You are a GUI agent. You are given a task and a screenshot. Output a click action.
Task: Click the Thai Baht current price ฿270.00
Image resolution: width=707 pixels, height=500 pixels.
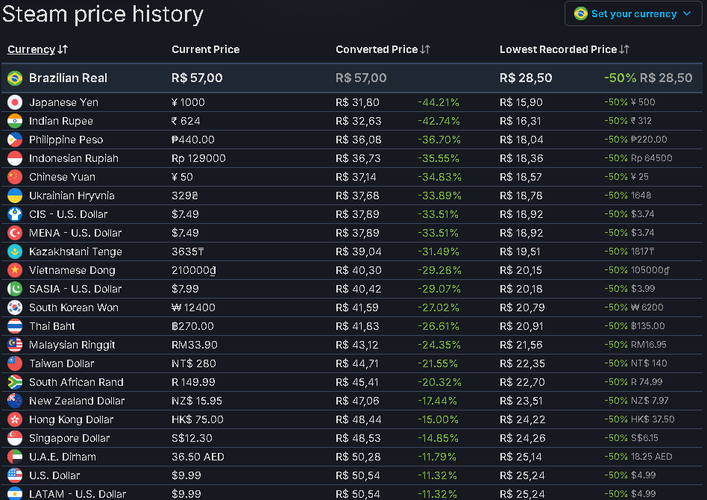click(193, 326)
